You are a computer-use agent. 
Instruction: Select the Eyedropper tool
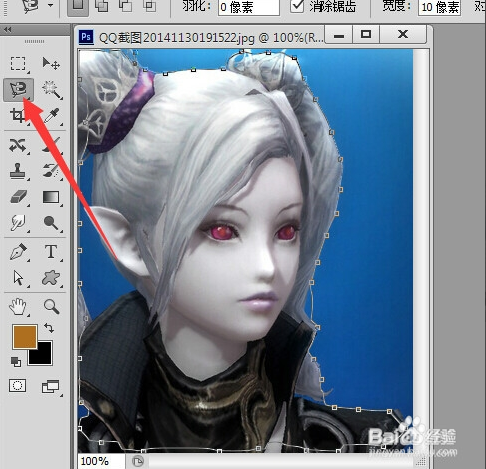[x=52, y=116]
